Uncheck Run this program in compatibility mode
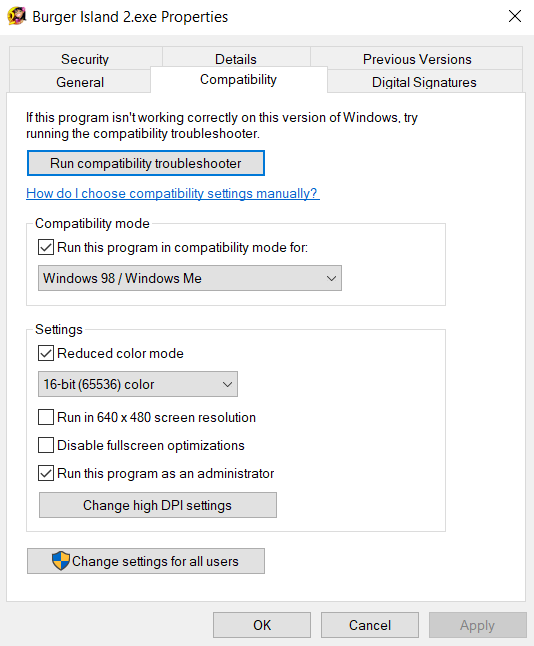 click(46, 248)
